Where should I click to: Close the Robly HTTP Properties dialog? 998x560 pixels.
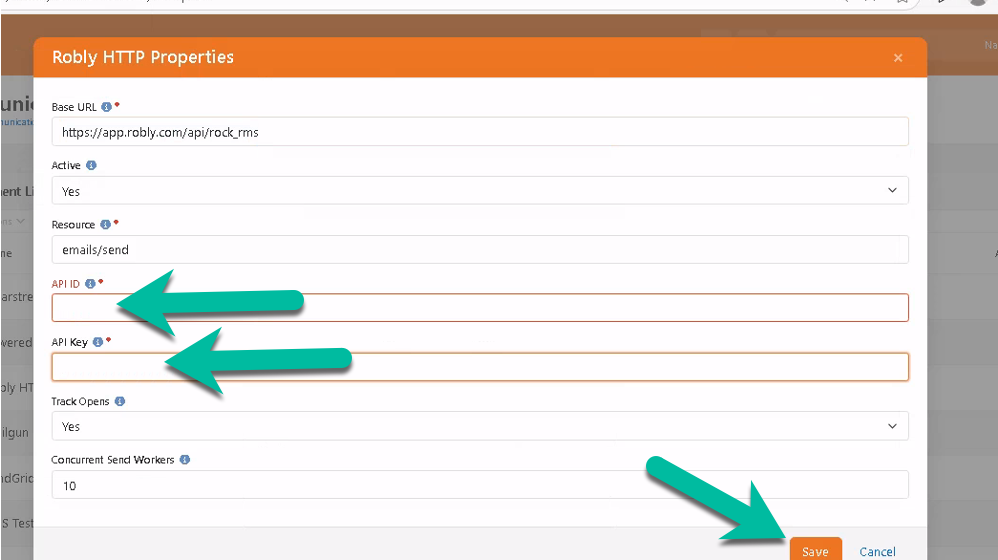pyautogui.click(x=897, y=58)
